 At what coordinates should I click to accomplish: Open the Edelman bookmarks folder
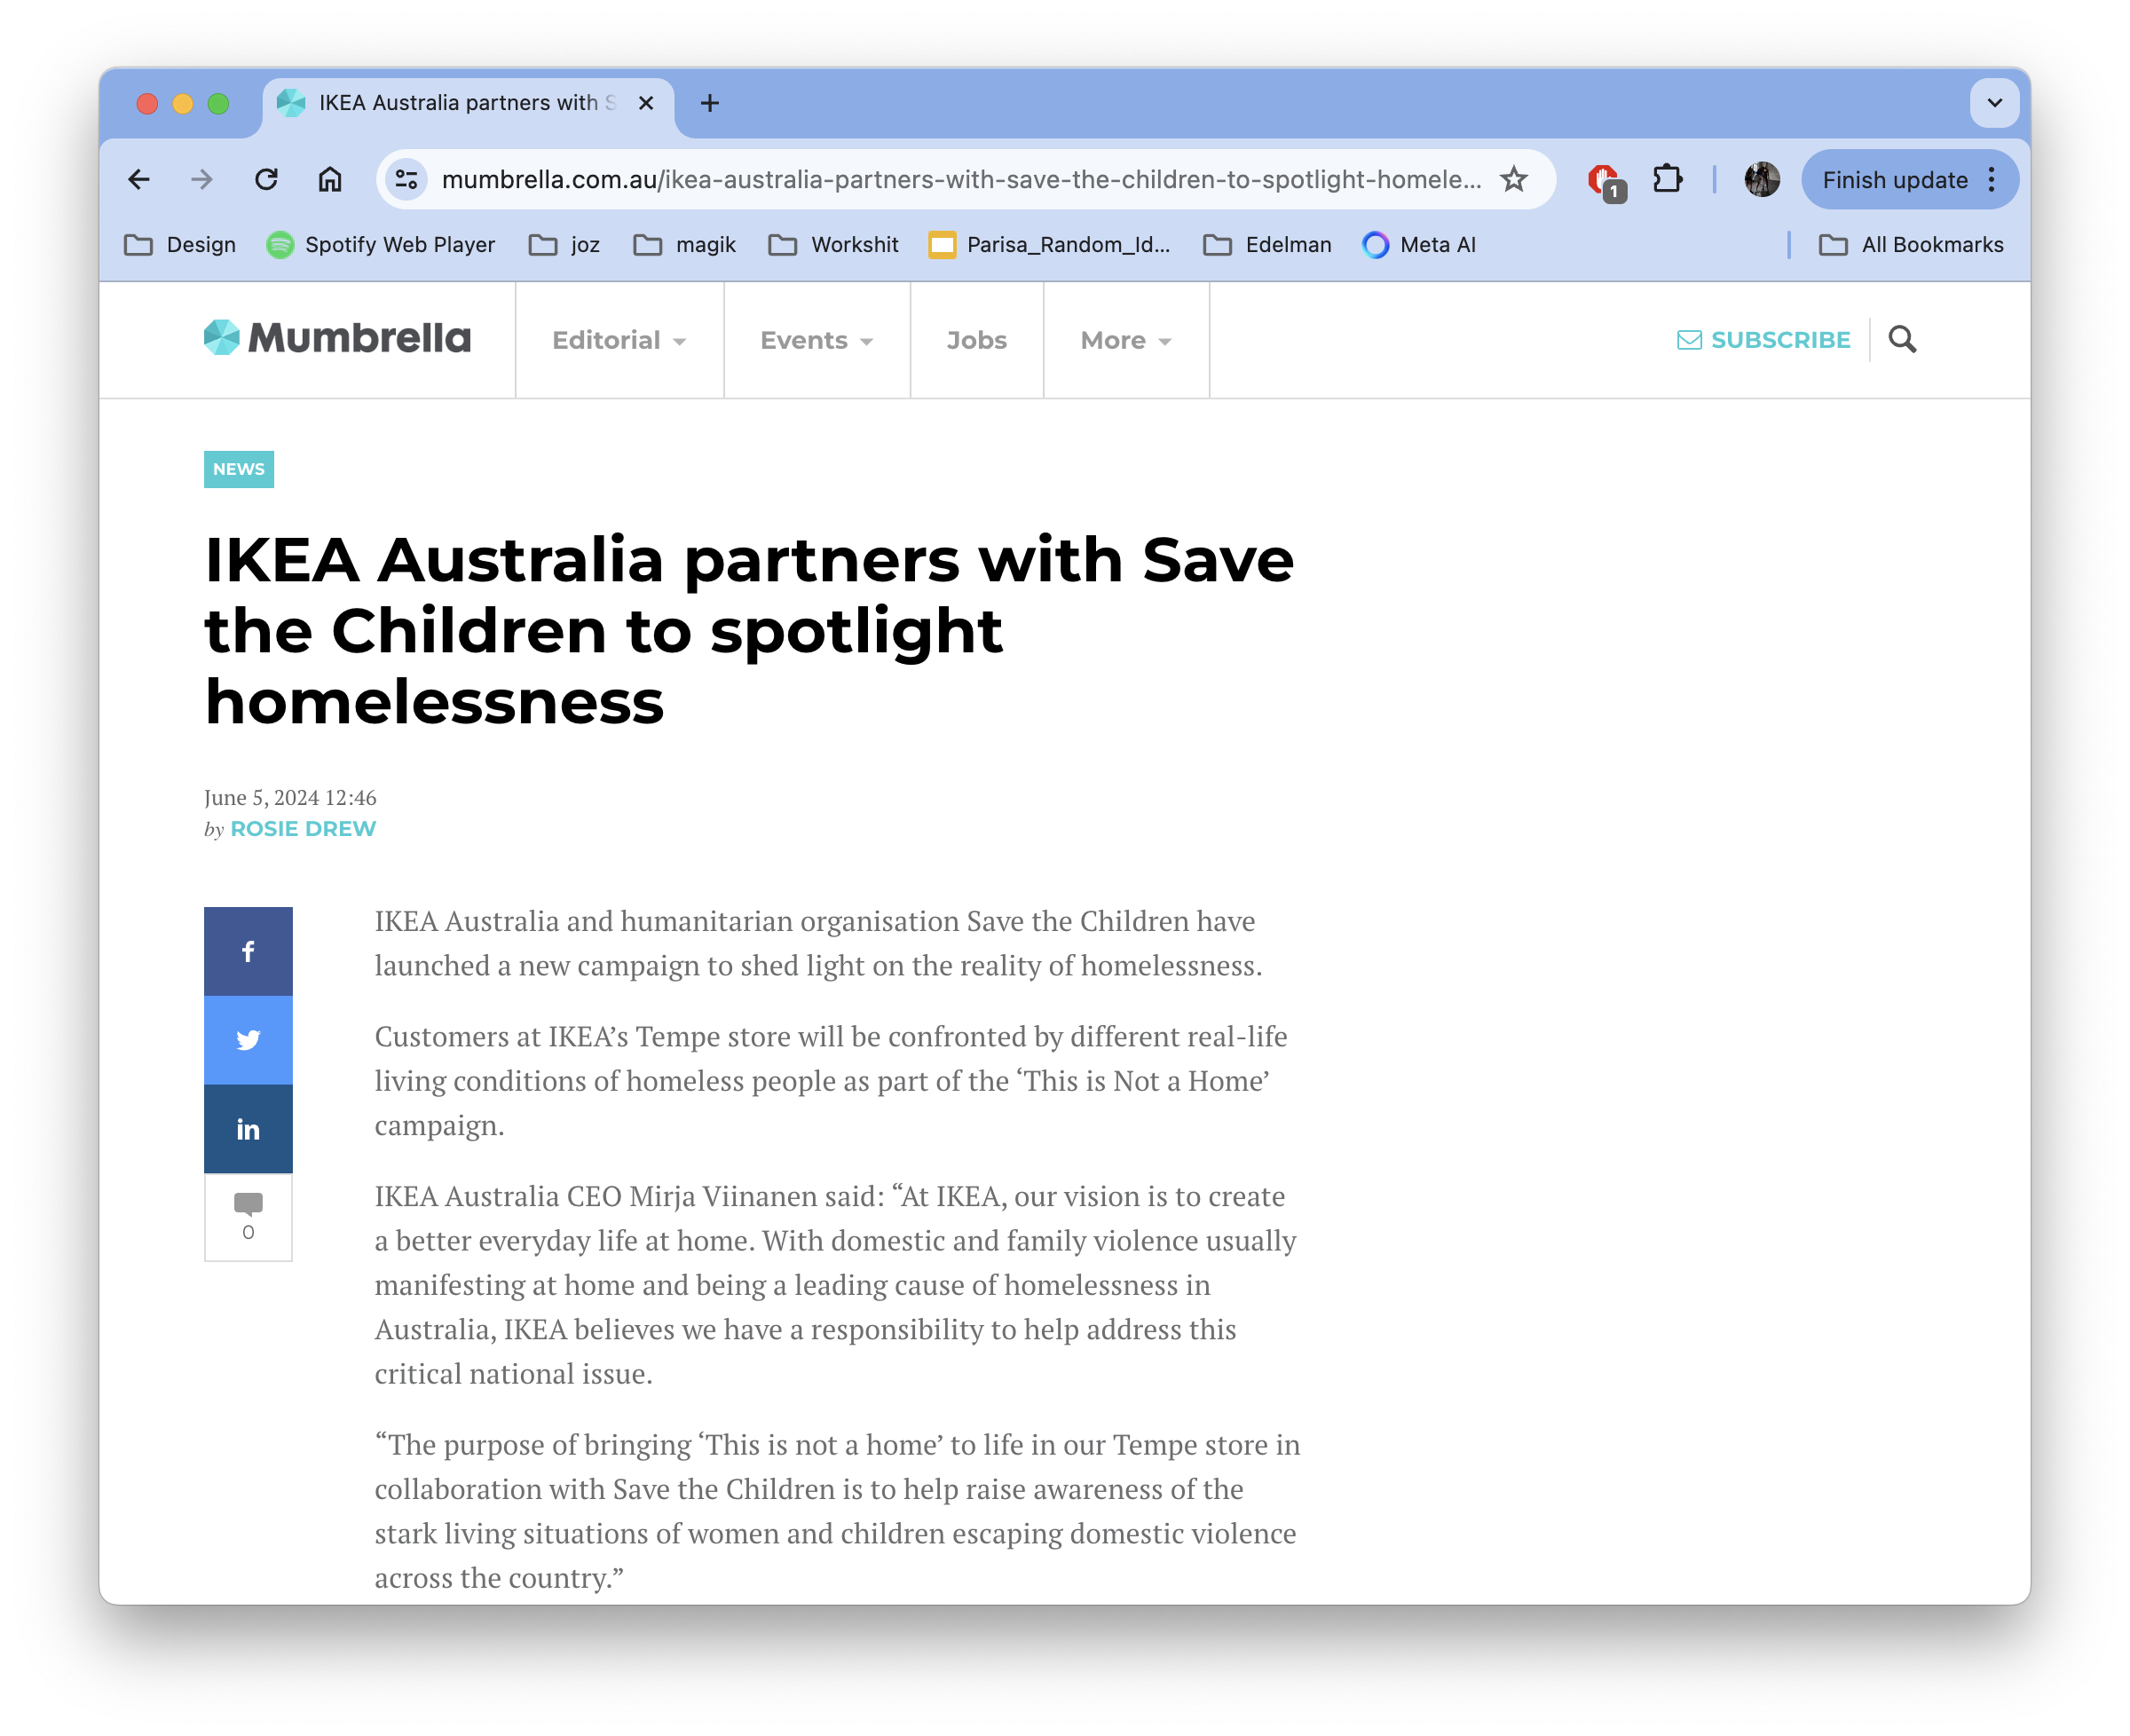(1267, 245)
